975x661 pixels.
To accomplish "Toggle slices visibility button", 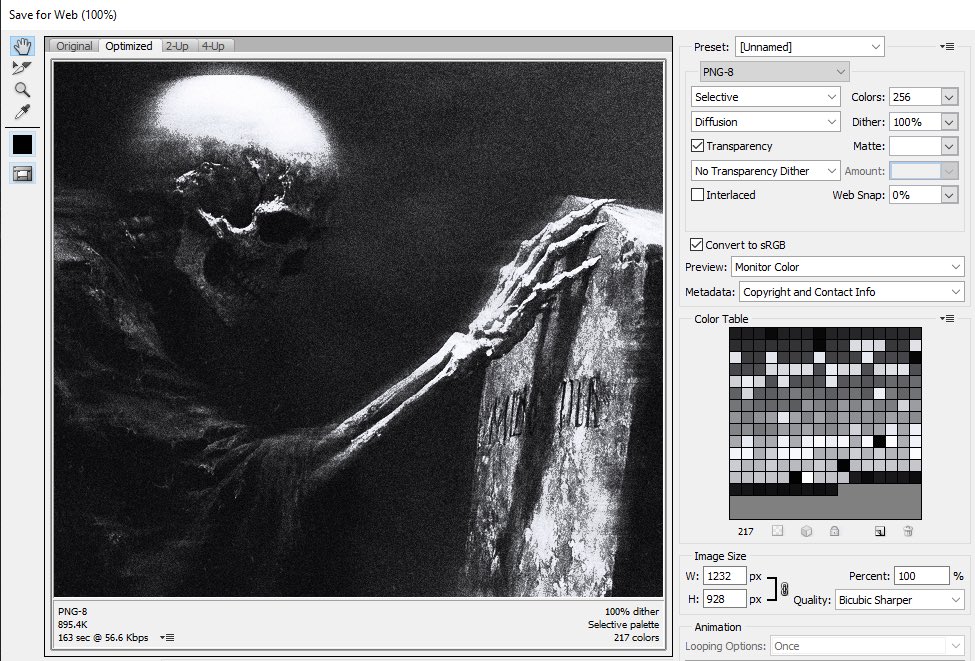I will tap(22, 174).
